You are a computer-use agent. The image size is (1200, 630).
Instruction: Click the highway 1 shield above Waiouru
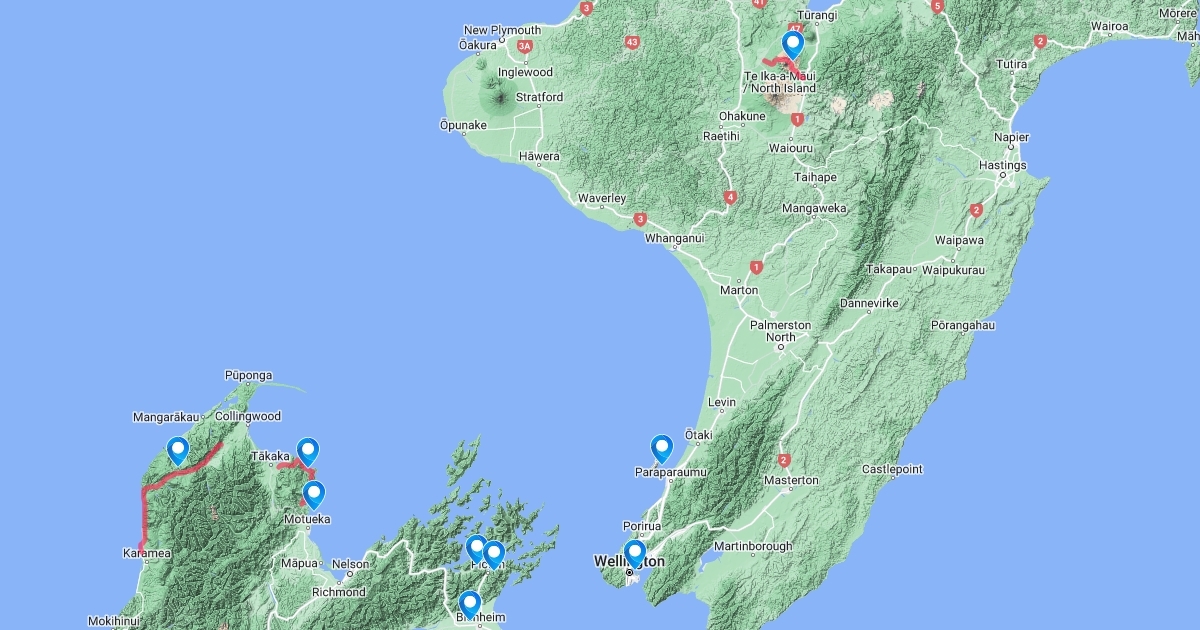click(x=797, y=119)
